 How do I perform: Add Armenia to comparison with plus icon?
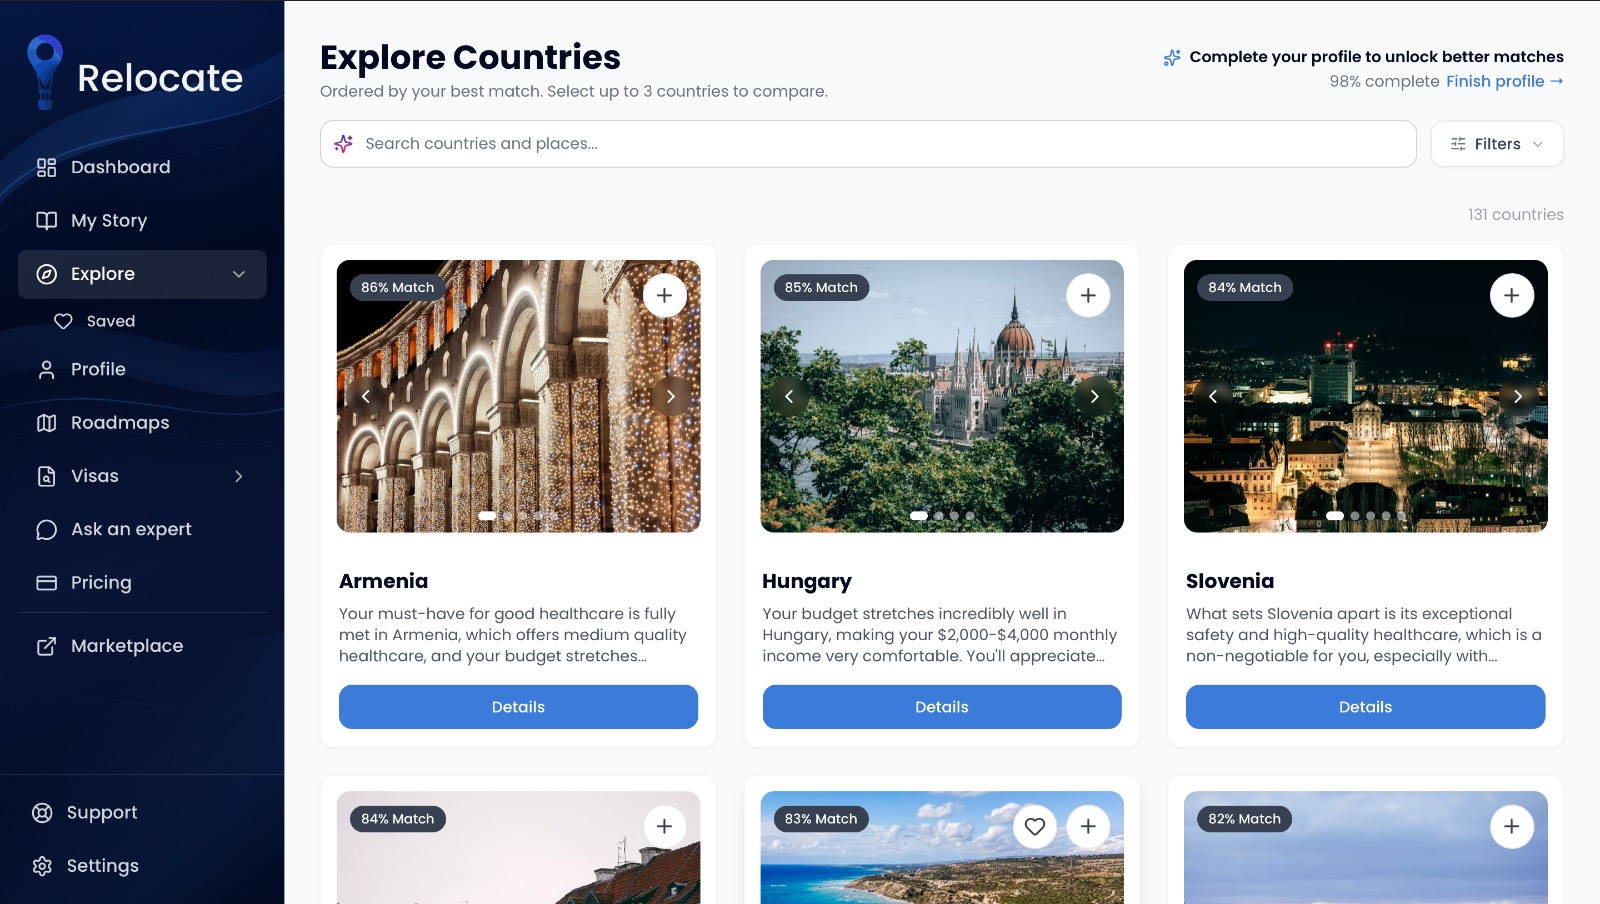point(665,295)
